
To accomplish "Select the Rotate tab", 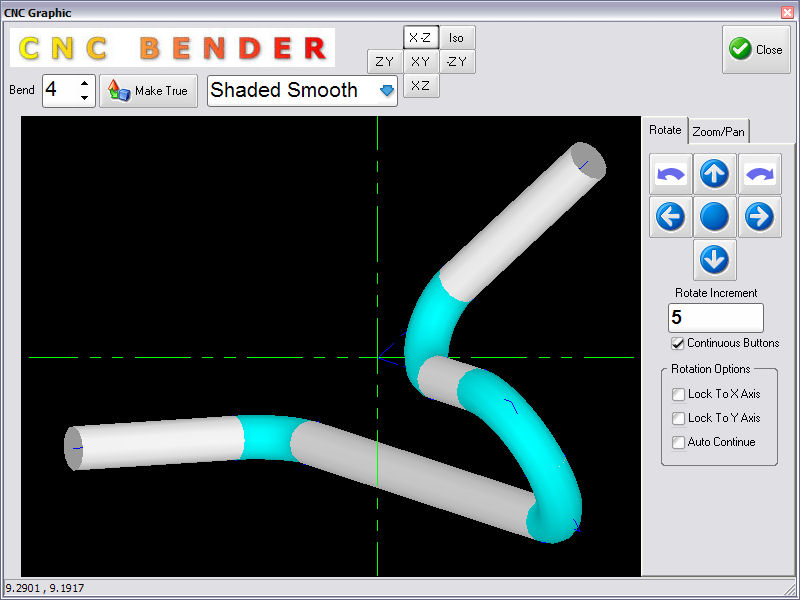I will click(665, 130).
